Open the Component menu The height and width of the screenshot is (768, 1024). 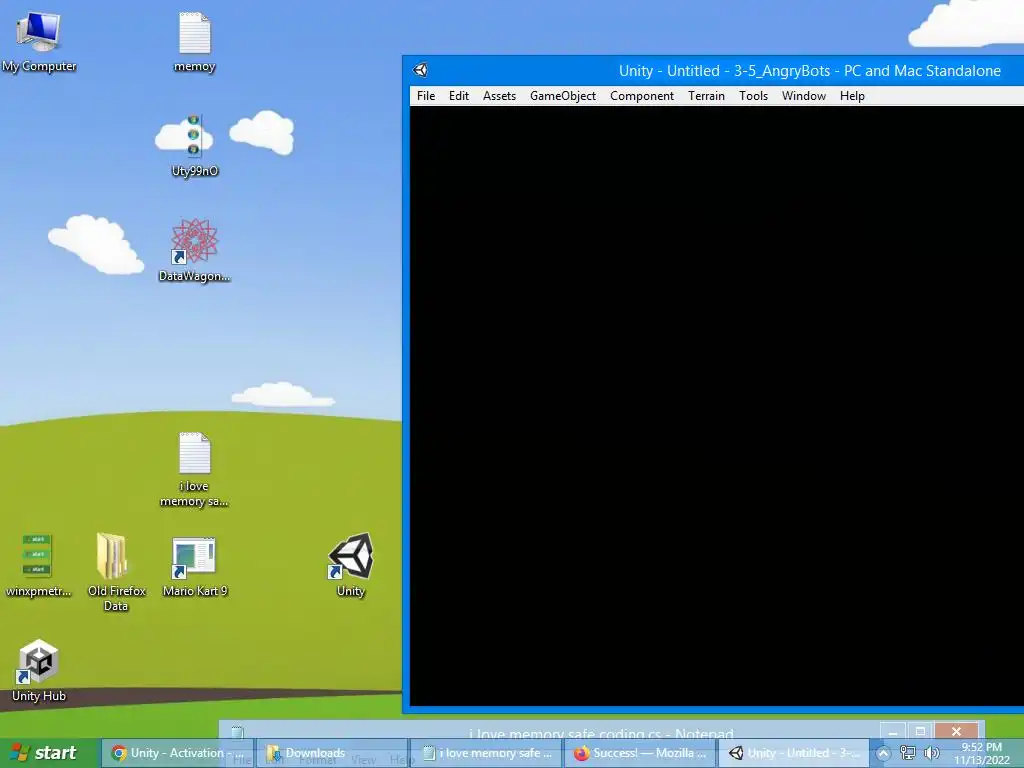[642, 96]
